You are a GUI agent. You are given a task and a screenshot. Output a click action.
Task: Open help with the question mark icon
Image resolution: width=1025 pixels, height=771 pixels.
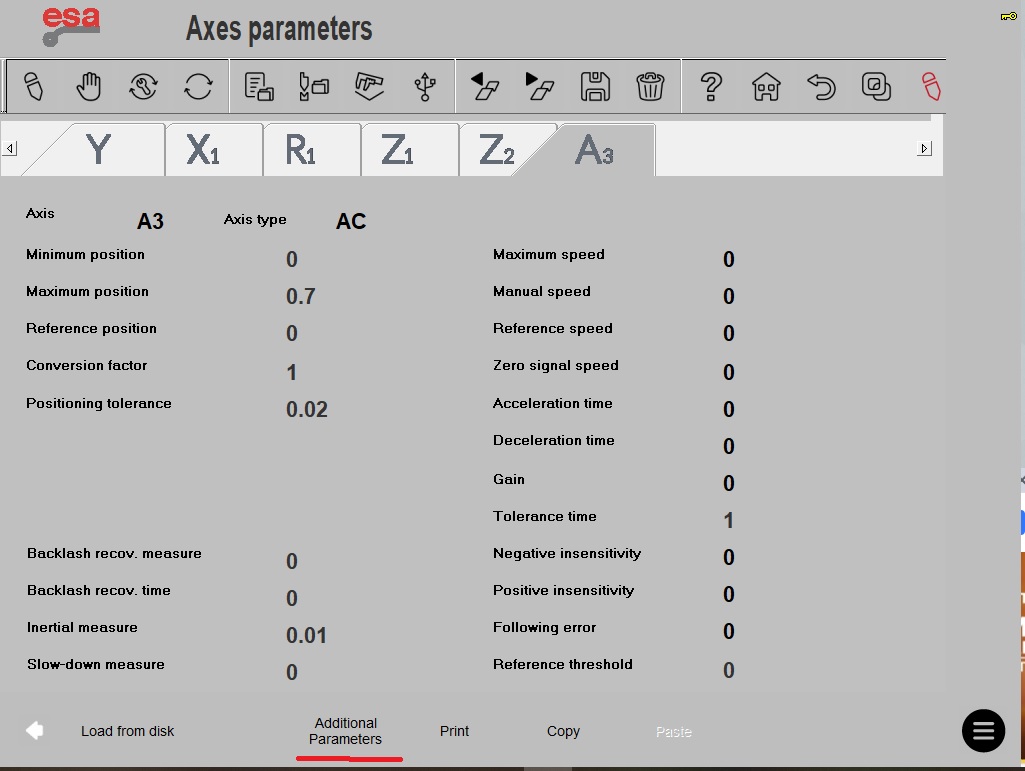click(x=711, y=86)
